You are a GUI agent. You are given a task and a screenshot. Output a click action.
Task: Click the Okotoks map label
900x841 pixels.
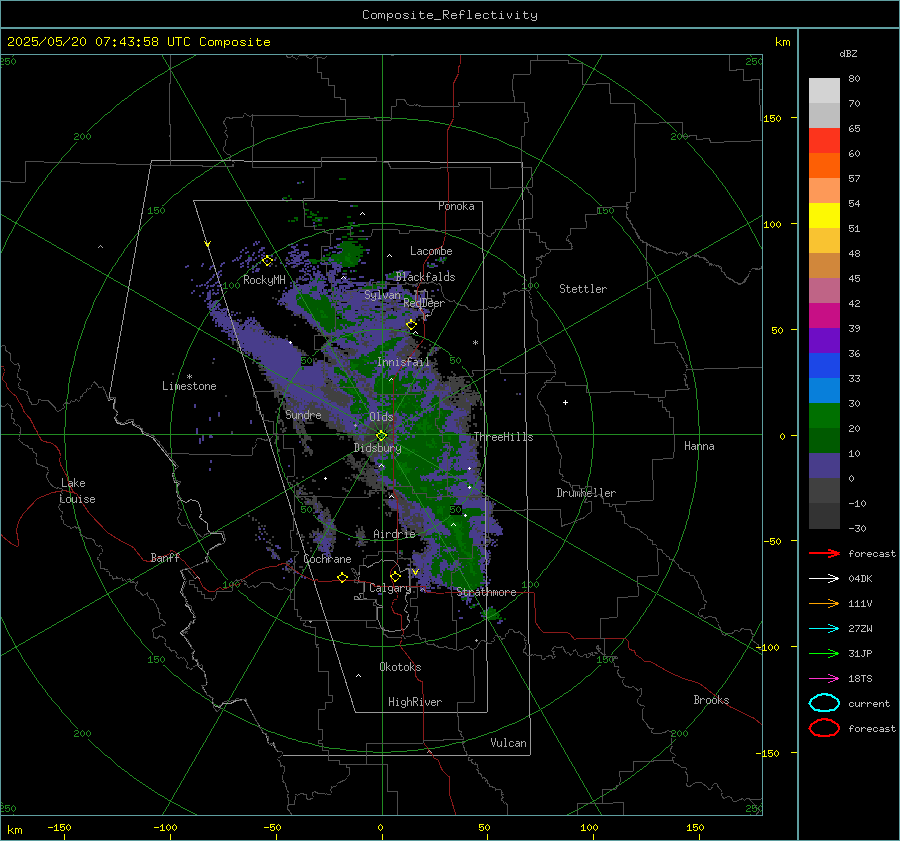click(400, 667)
